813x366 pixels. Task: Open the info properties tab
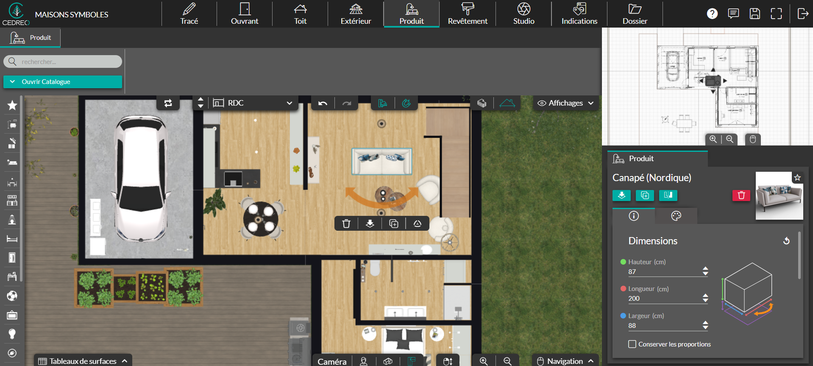coord(634,216)
